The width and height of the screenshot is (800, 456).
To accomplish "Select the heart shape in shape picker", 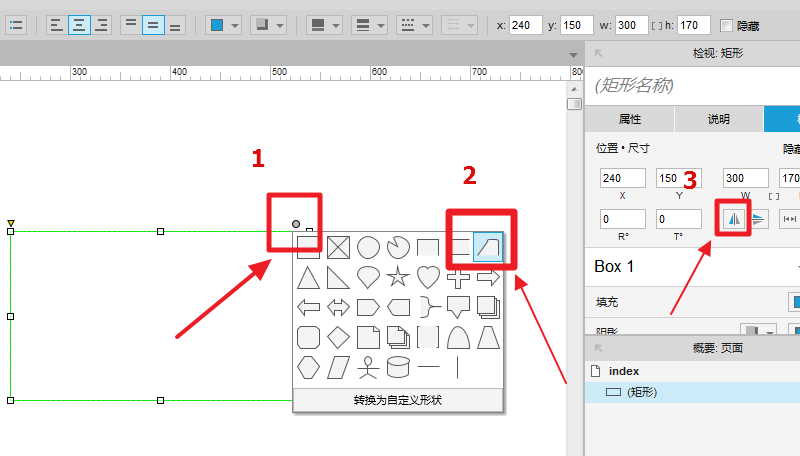I will tap(428, 277).
